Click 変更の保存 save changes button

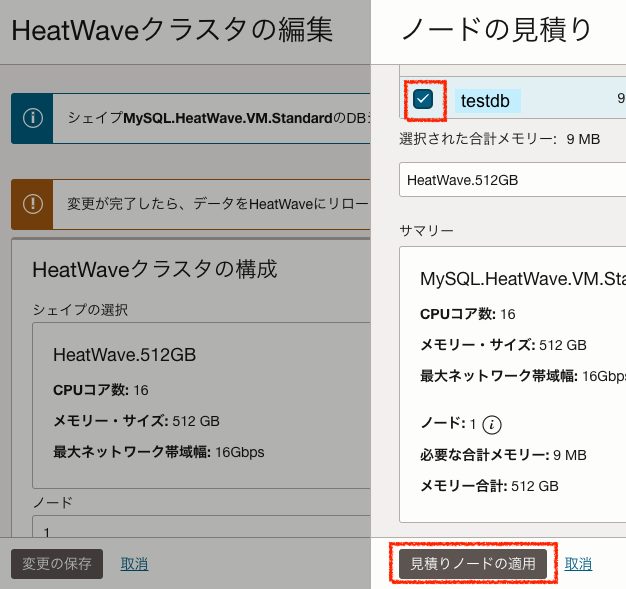pyautogui.click(x=57, y=564)
